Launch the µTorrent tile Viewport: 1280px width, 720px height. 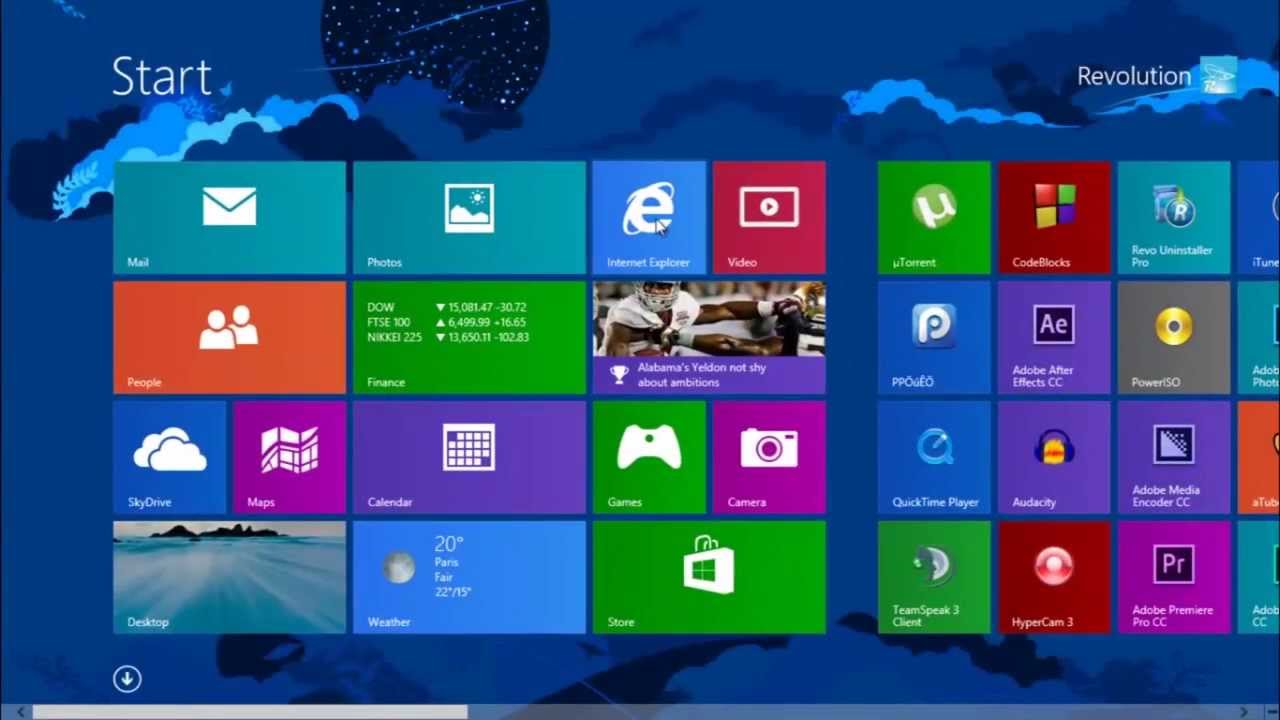point(934,217)
